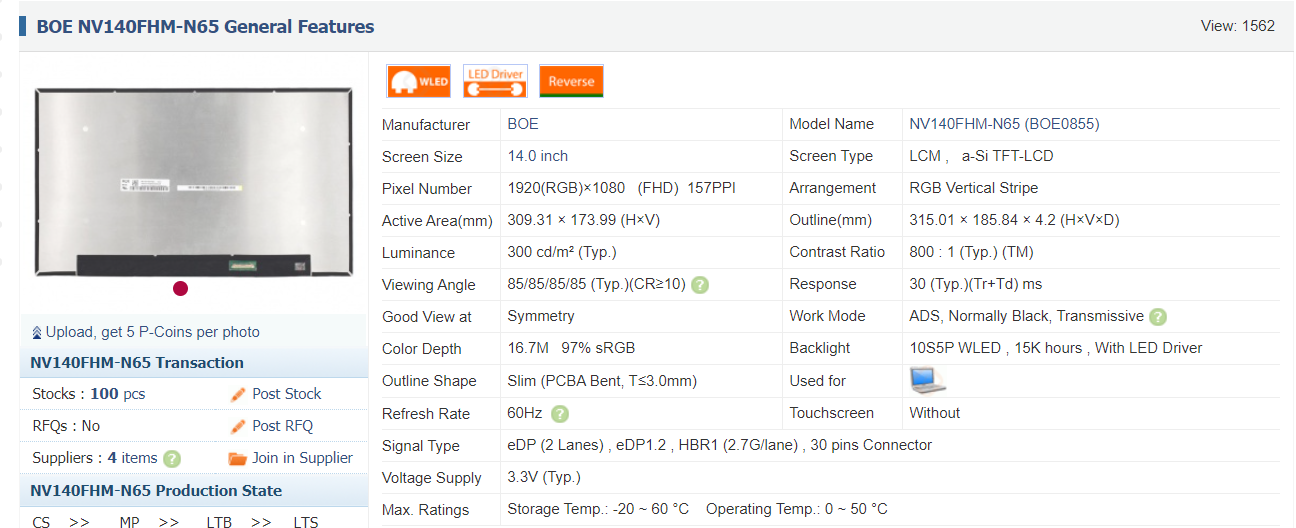Click the Suppliers 4 items count
This screenshot has height=528, width=1296.
(133, 458)
